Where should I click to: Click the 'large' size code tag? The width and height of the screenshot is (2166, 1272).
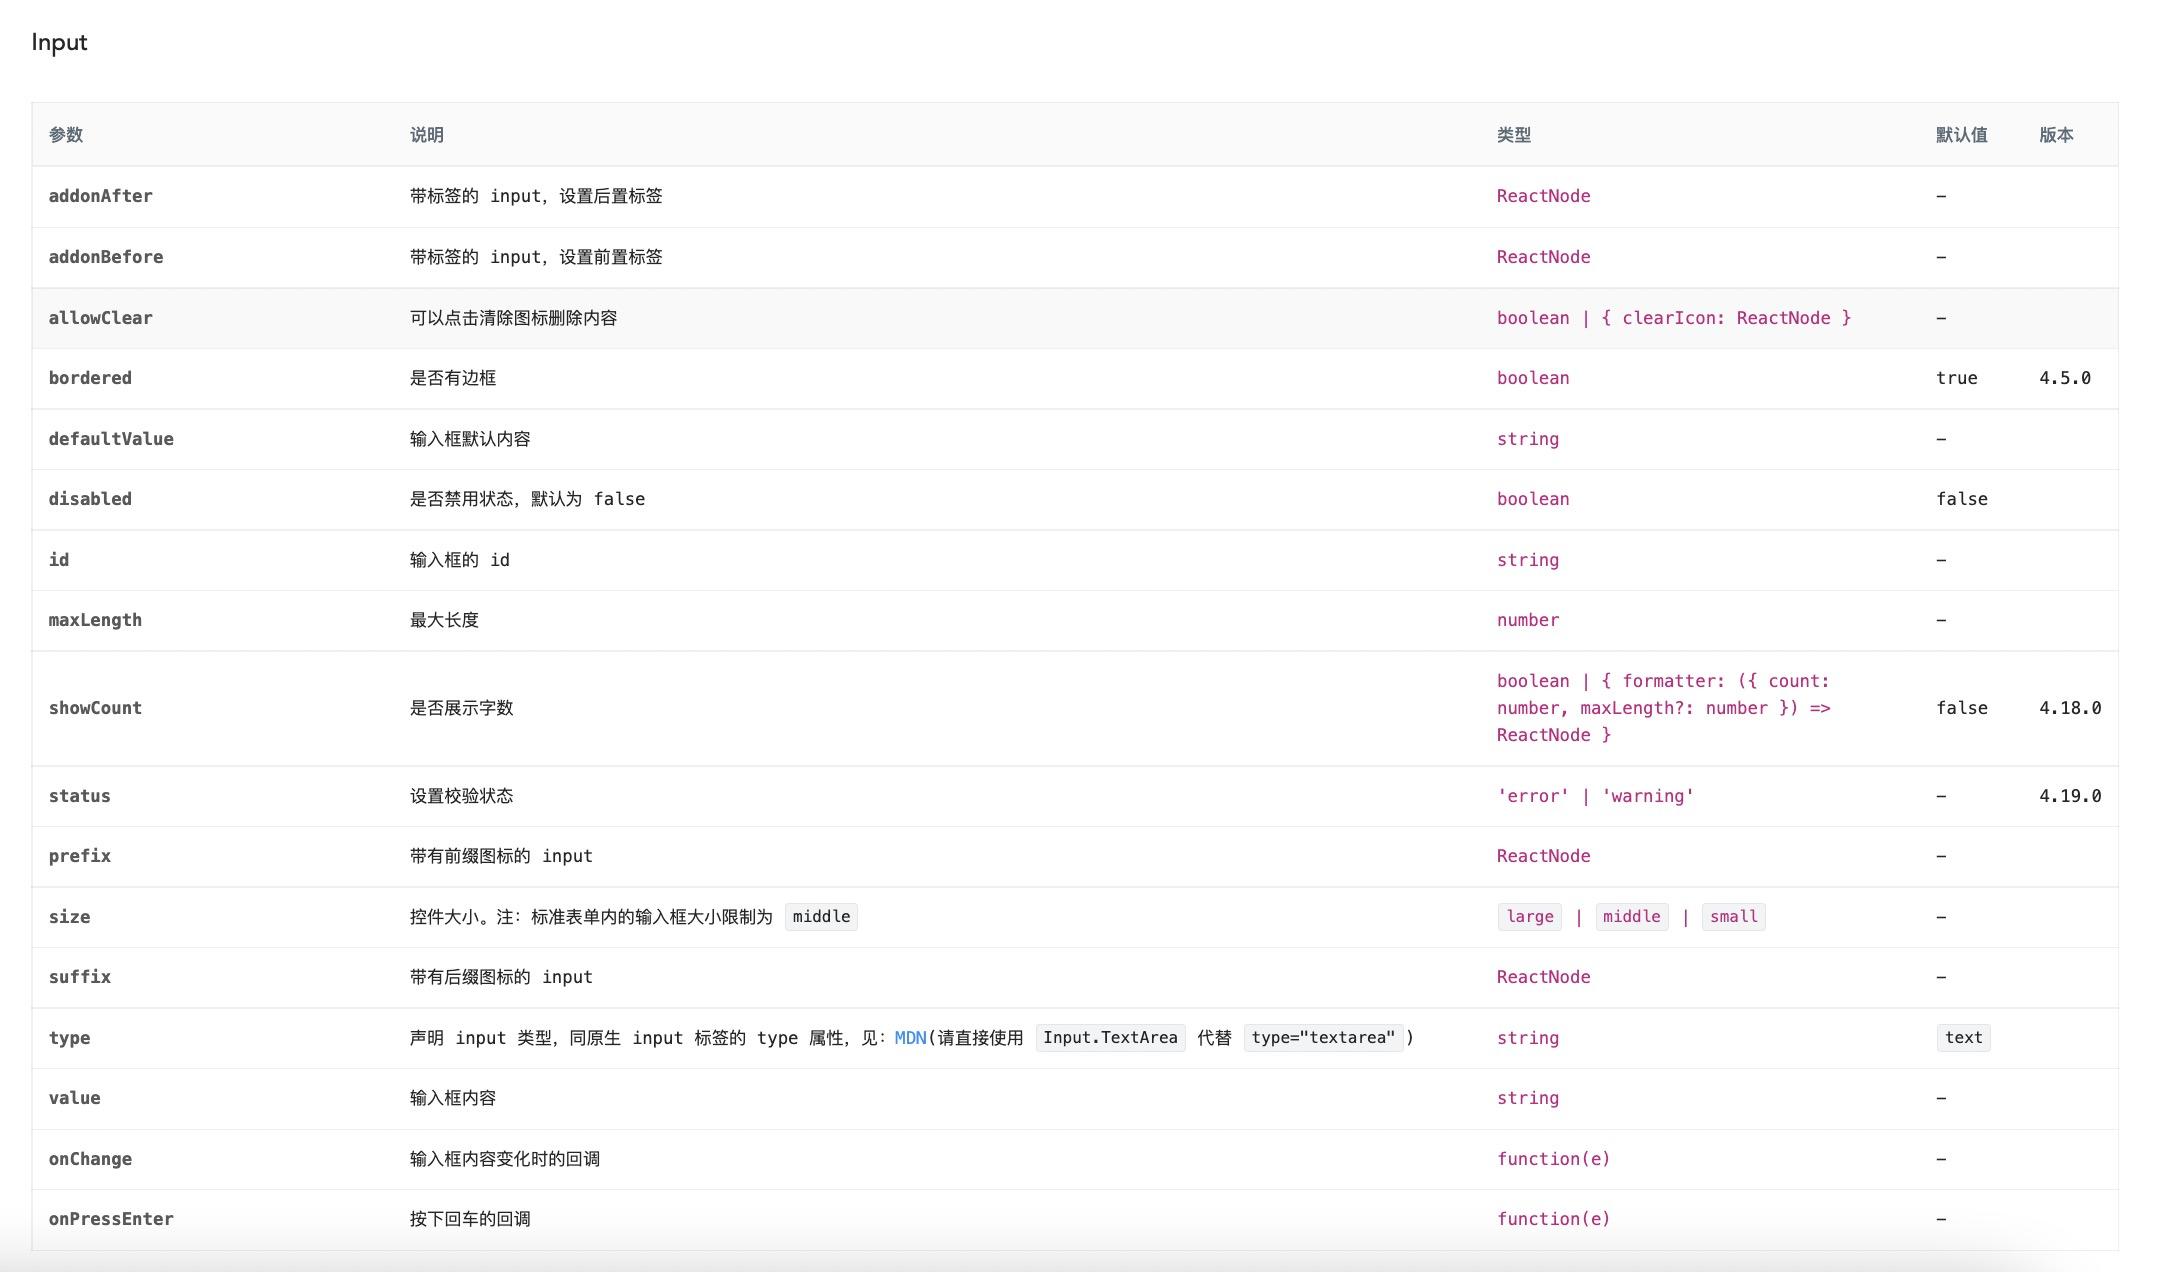click(1529, 917)
